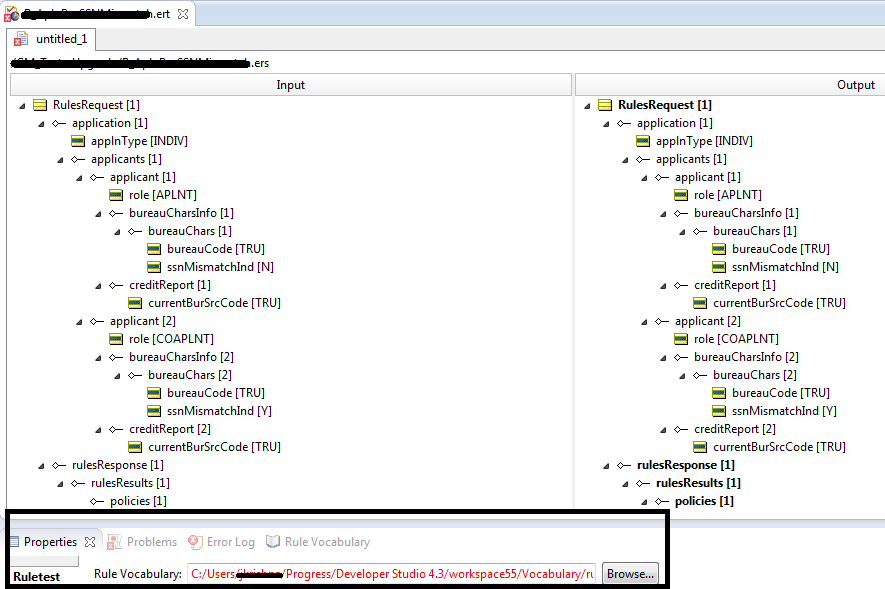Select bureauCode [TRU] under Output bureauChars [2]
The width and height of the screenshot is (885, 589).
tap(781, 393)
